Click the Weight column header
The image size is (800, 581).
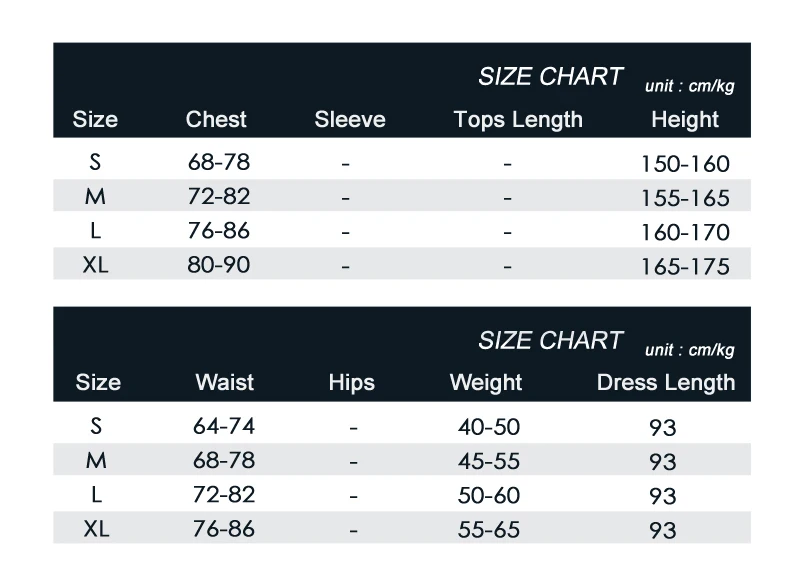tap(486, 384)
